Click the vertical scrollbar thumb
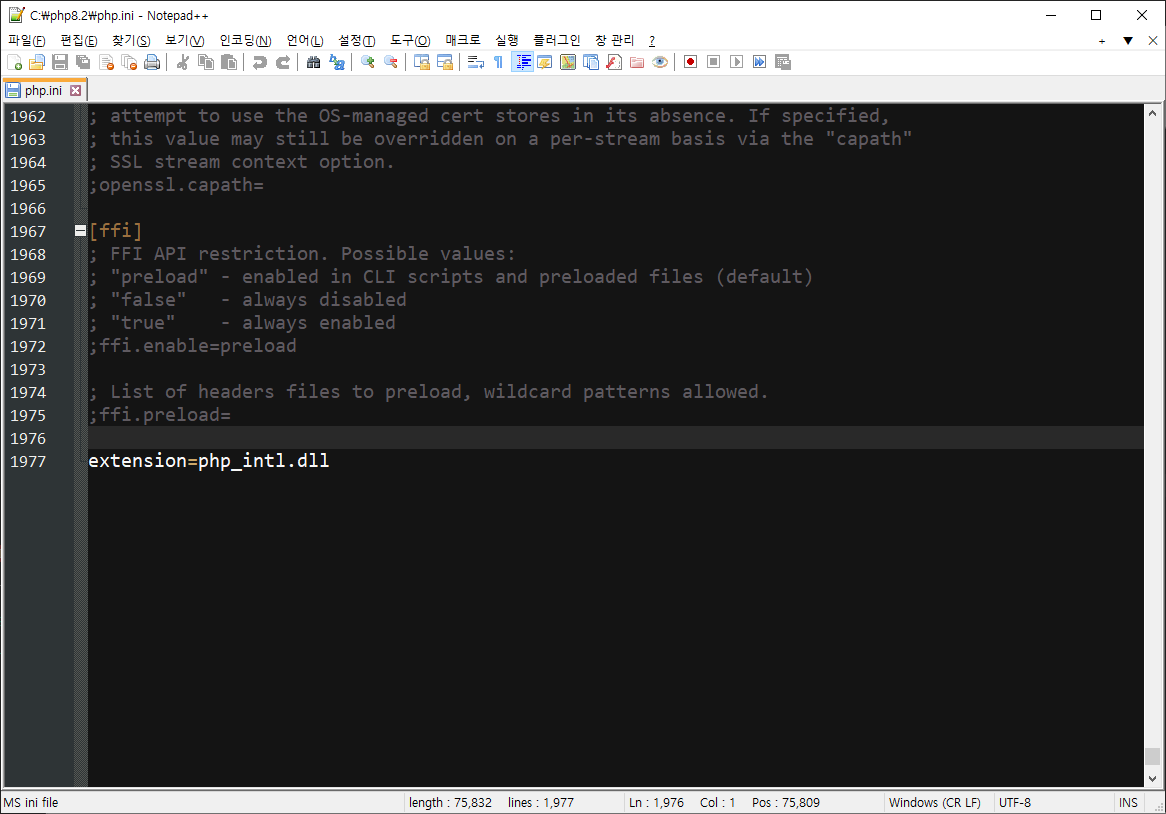Viewport: 1166px width, 814px height. pyautogui.click(x=1153, y=756)
